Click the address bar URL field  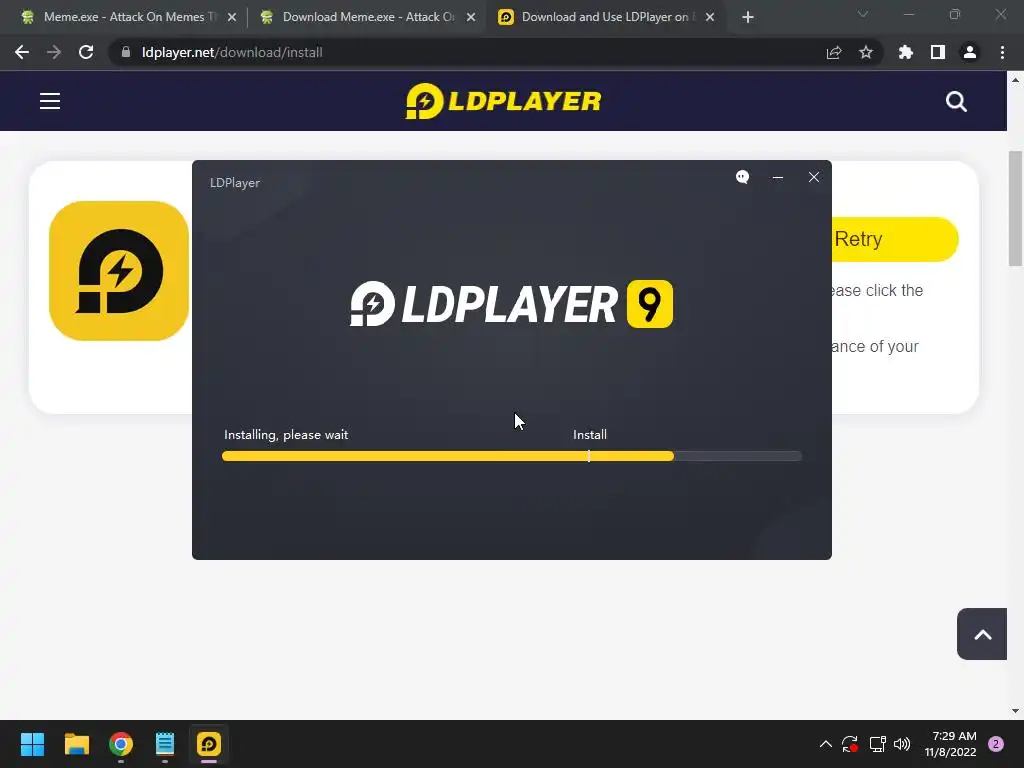pos(464,52)
